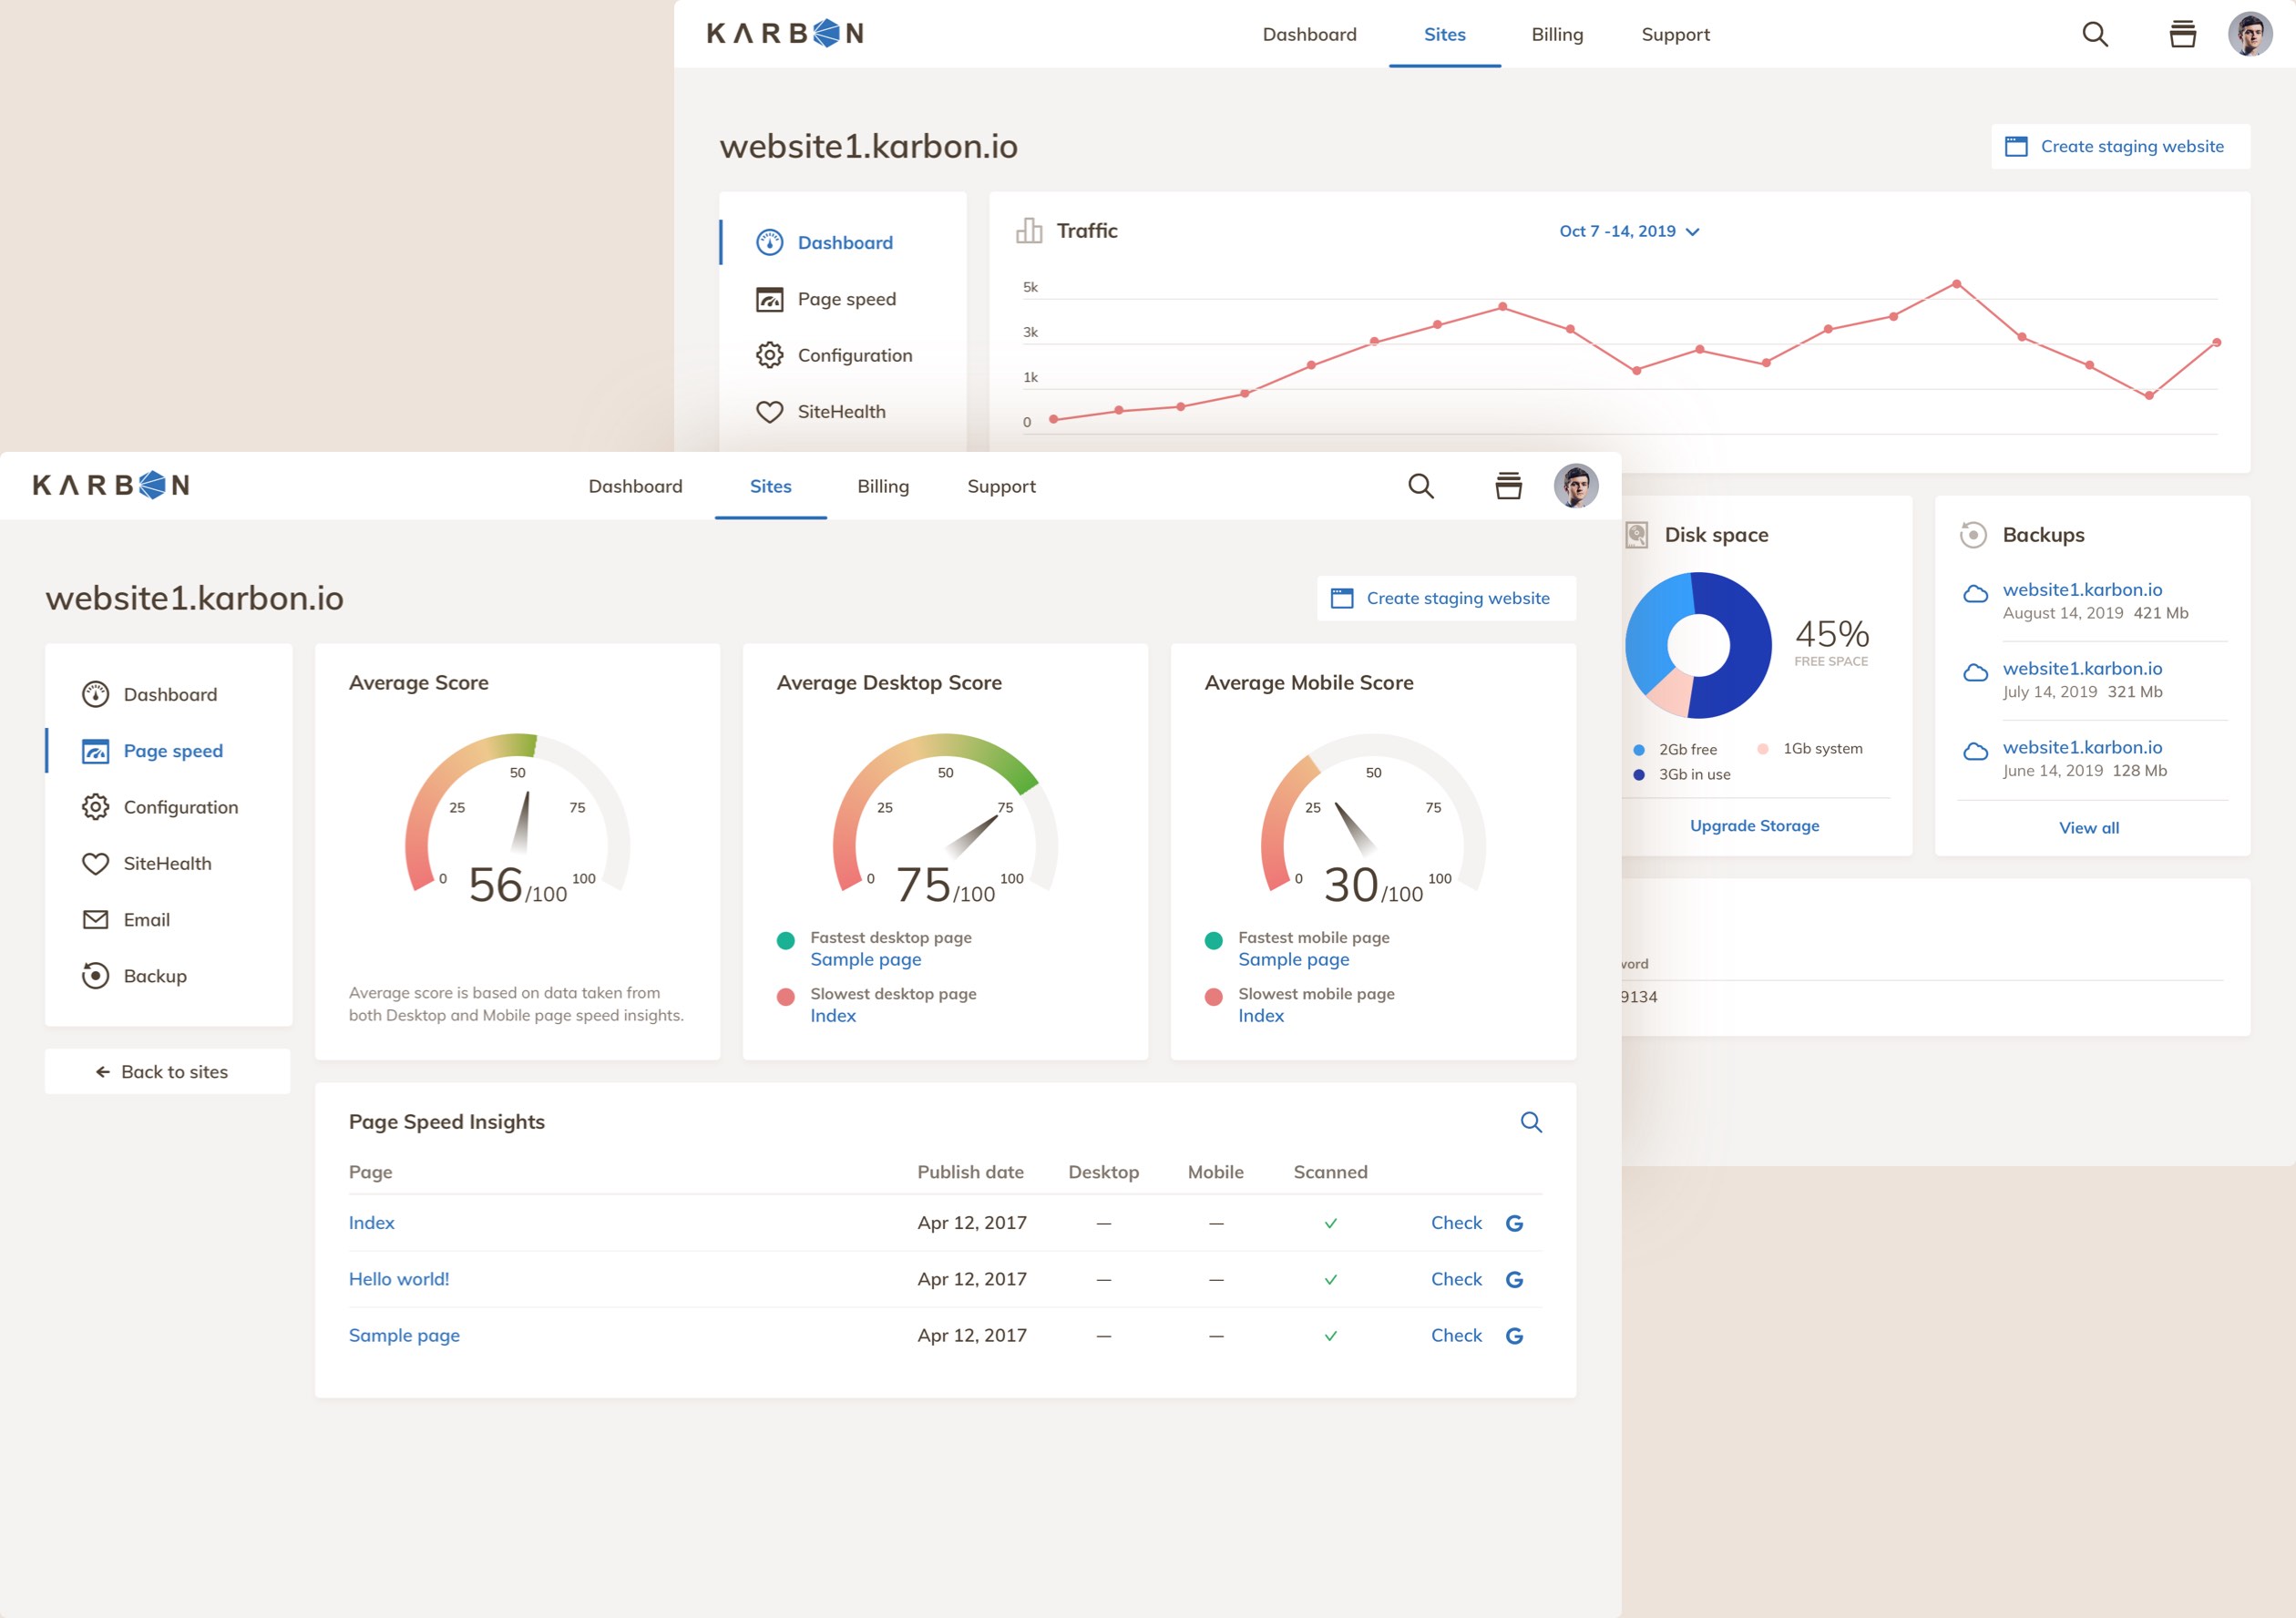Expand View all in the Backups panel
Screen dimensions: 2296x1618
coord(2088,827)
